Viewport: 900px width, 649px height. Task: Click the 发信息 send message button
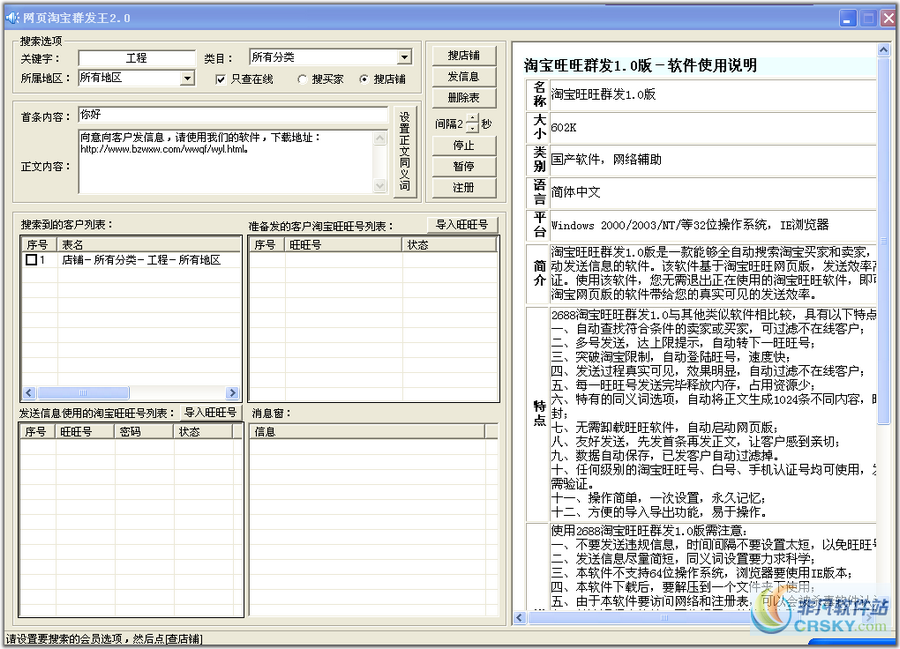point(464,77)
